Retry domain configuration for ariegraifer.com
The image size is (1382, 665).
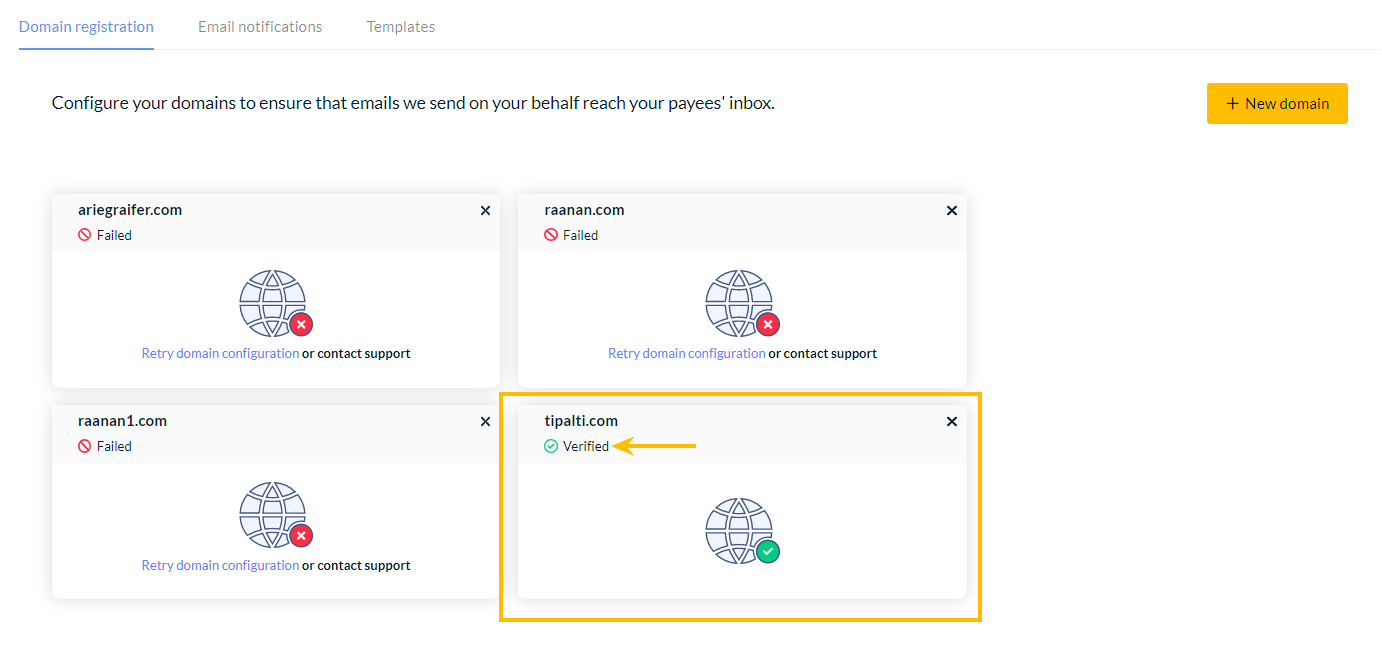pos(220,353)
